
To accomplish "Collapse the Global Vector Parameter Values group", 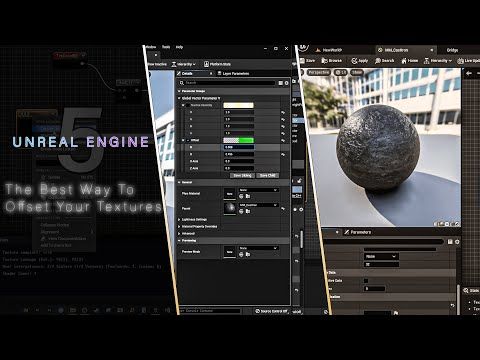I will coord(179,98).
